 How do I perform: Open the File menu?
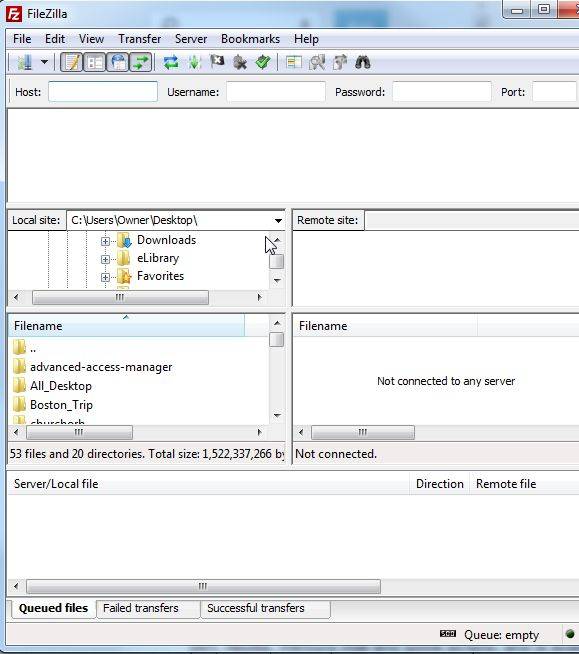(22, 39)
